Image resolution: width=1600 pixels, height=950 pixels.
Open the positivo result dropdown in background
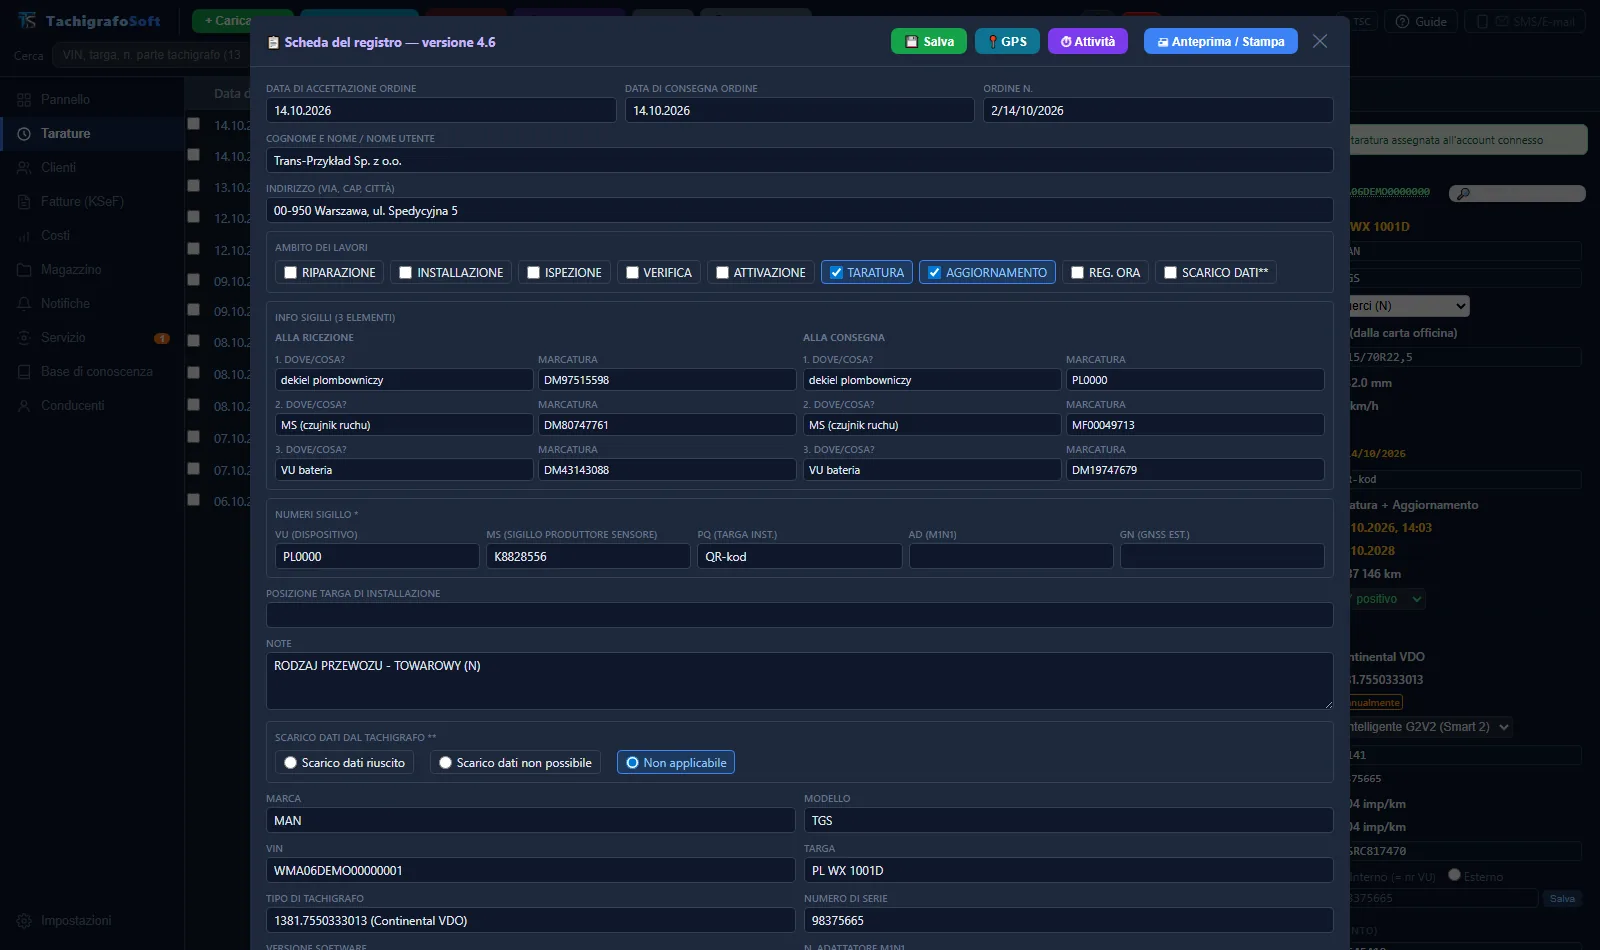pyautogui.click(x=1388, y=599)
